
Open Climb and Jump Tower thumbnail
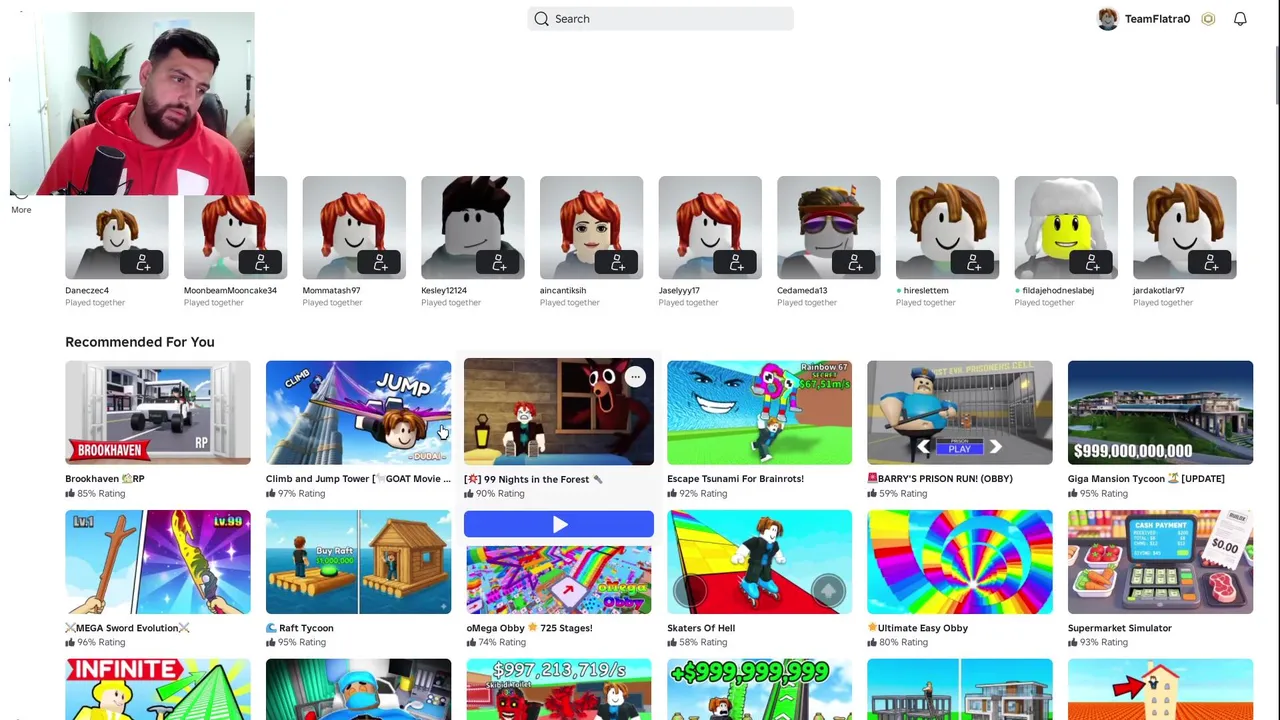(358, 412)
